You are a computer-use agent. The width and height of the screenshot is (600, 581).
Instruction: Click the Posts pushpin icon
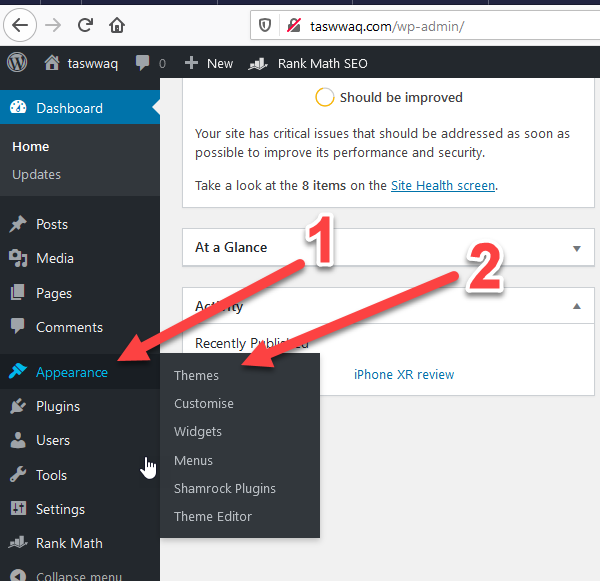pyautogui.click(x=18, y=224)
